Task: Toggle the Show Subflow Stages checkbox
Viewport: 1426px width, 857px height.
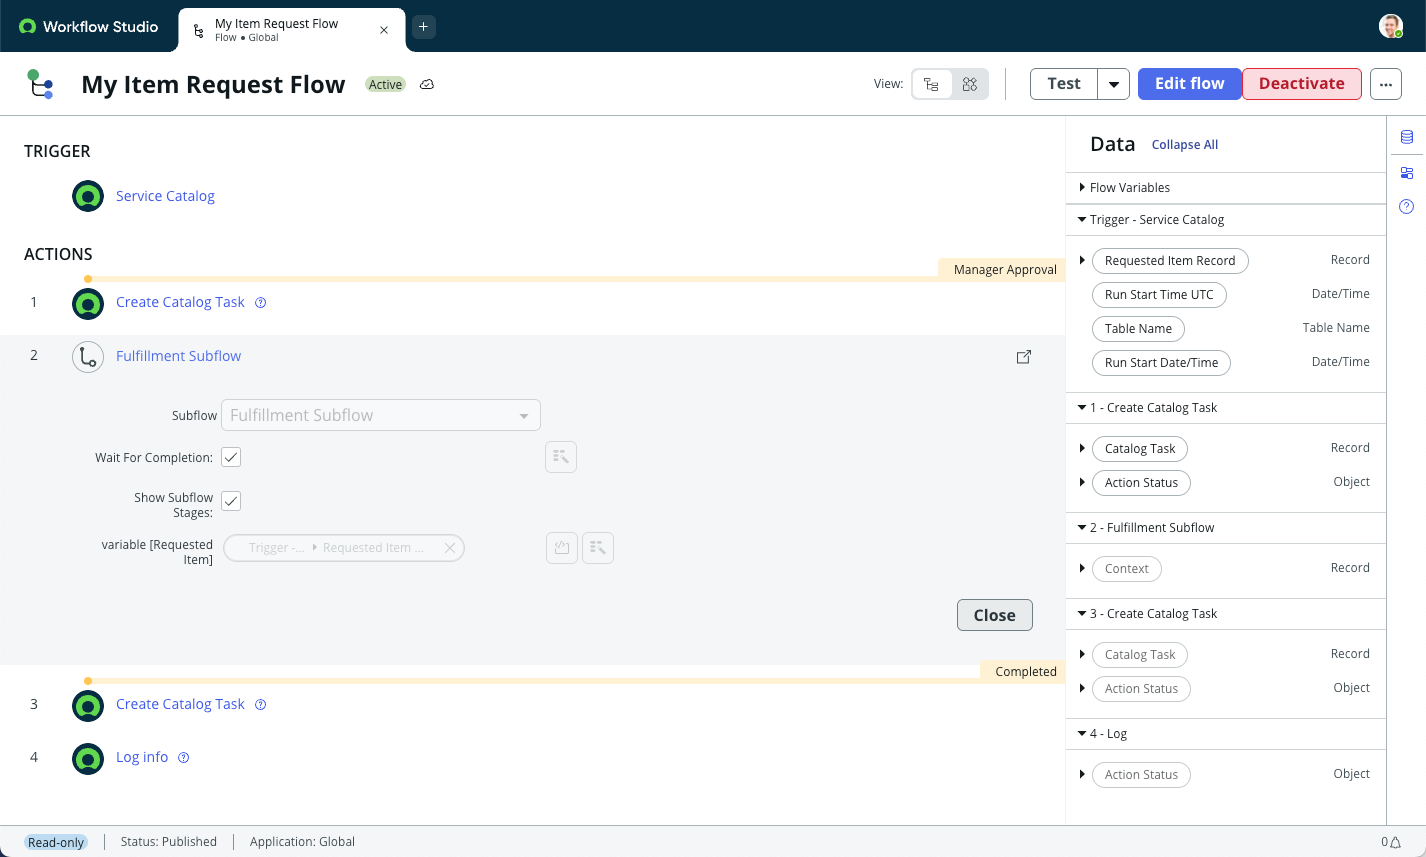Action: click(231, 501)
